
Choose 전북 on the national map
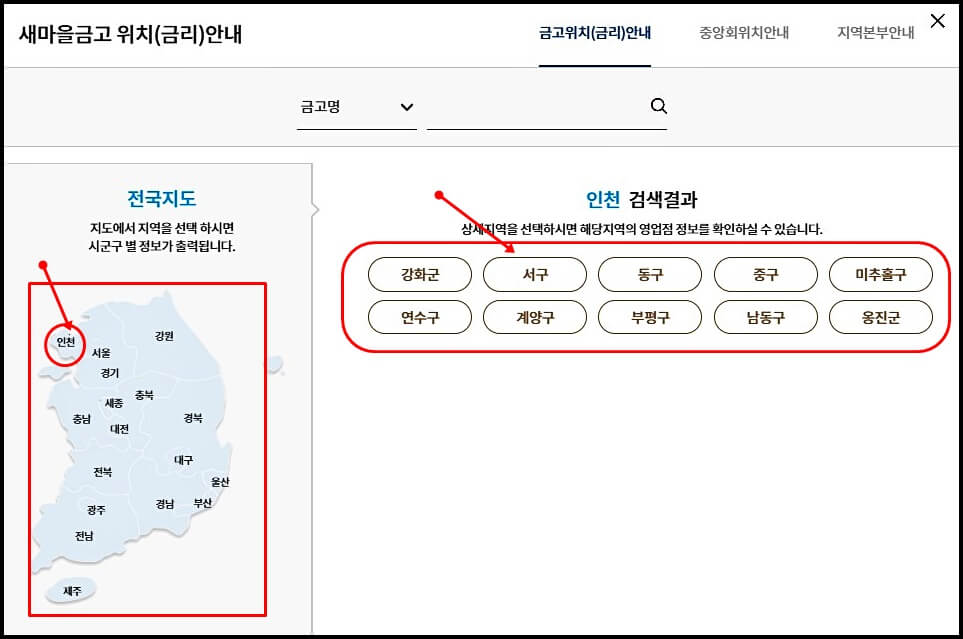click(x=103, y=472)
